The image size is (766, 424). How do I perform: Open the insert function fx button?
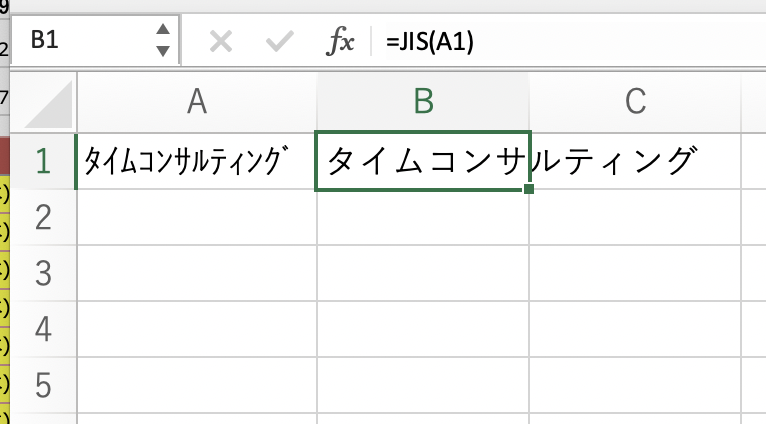[342, 41]
